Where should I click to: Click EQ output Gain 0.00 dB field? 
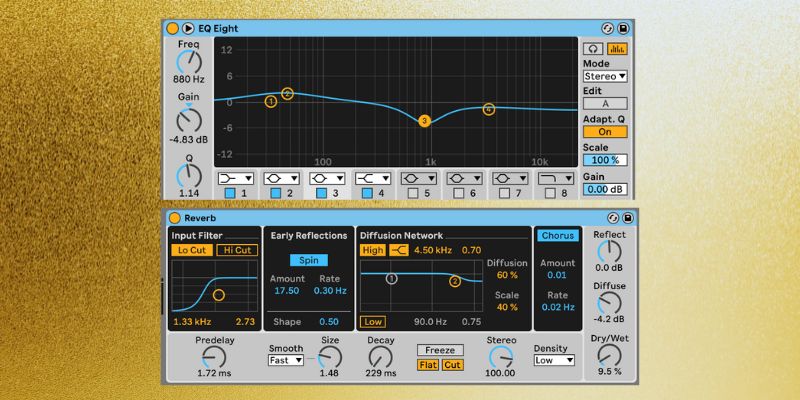click(x=605, y=189)
